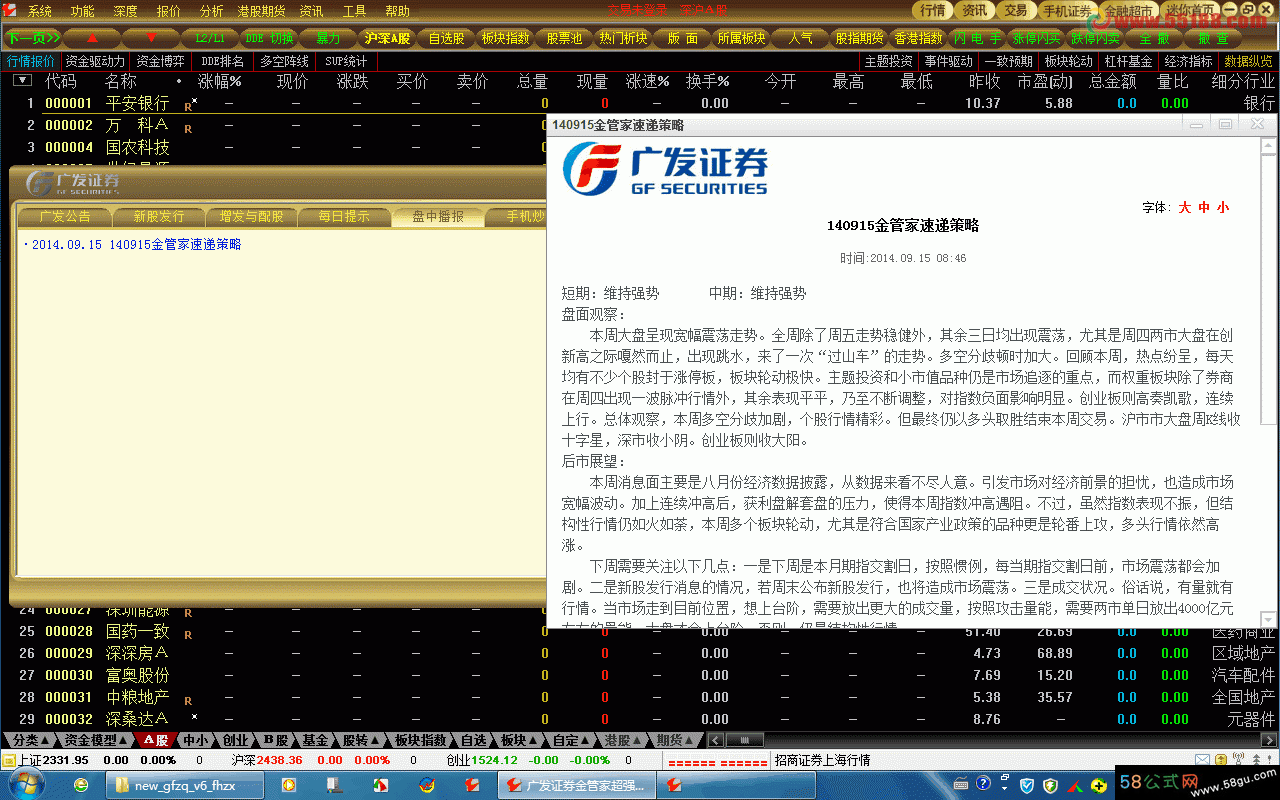This screenshot has height=800, width=1280.
Task: Open the 香港指数 toolbar button
Action: click(x=918, y=38)
